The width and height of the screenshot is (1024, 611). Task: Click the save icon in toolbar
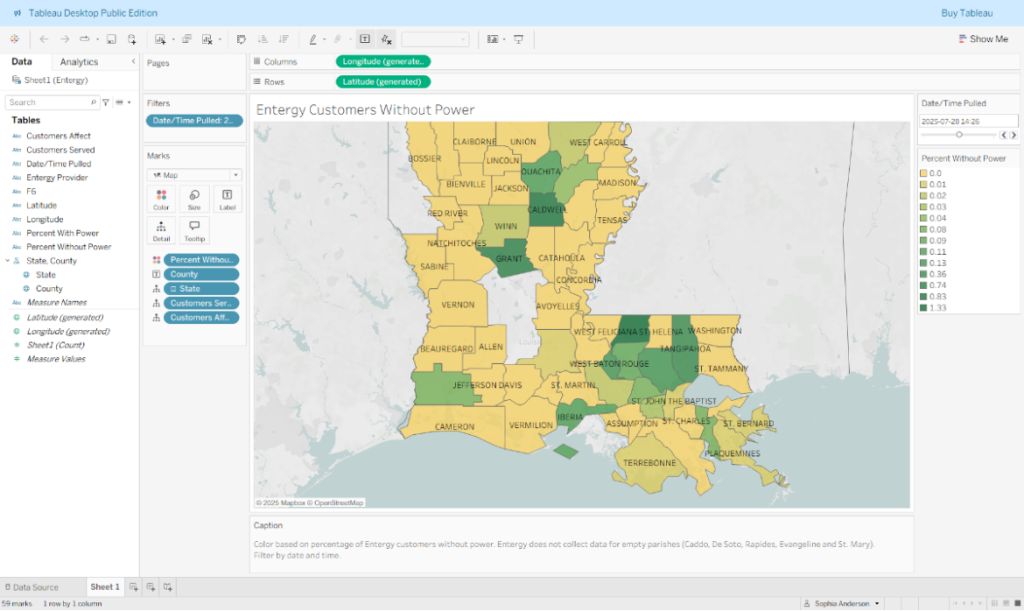coord(112,39)
